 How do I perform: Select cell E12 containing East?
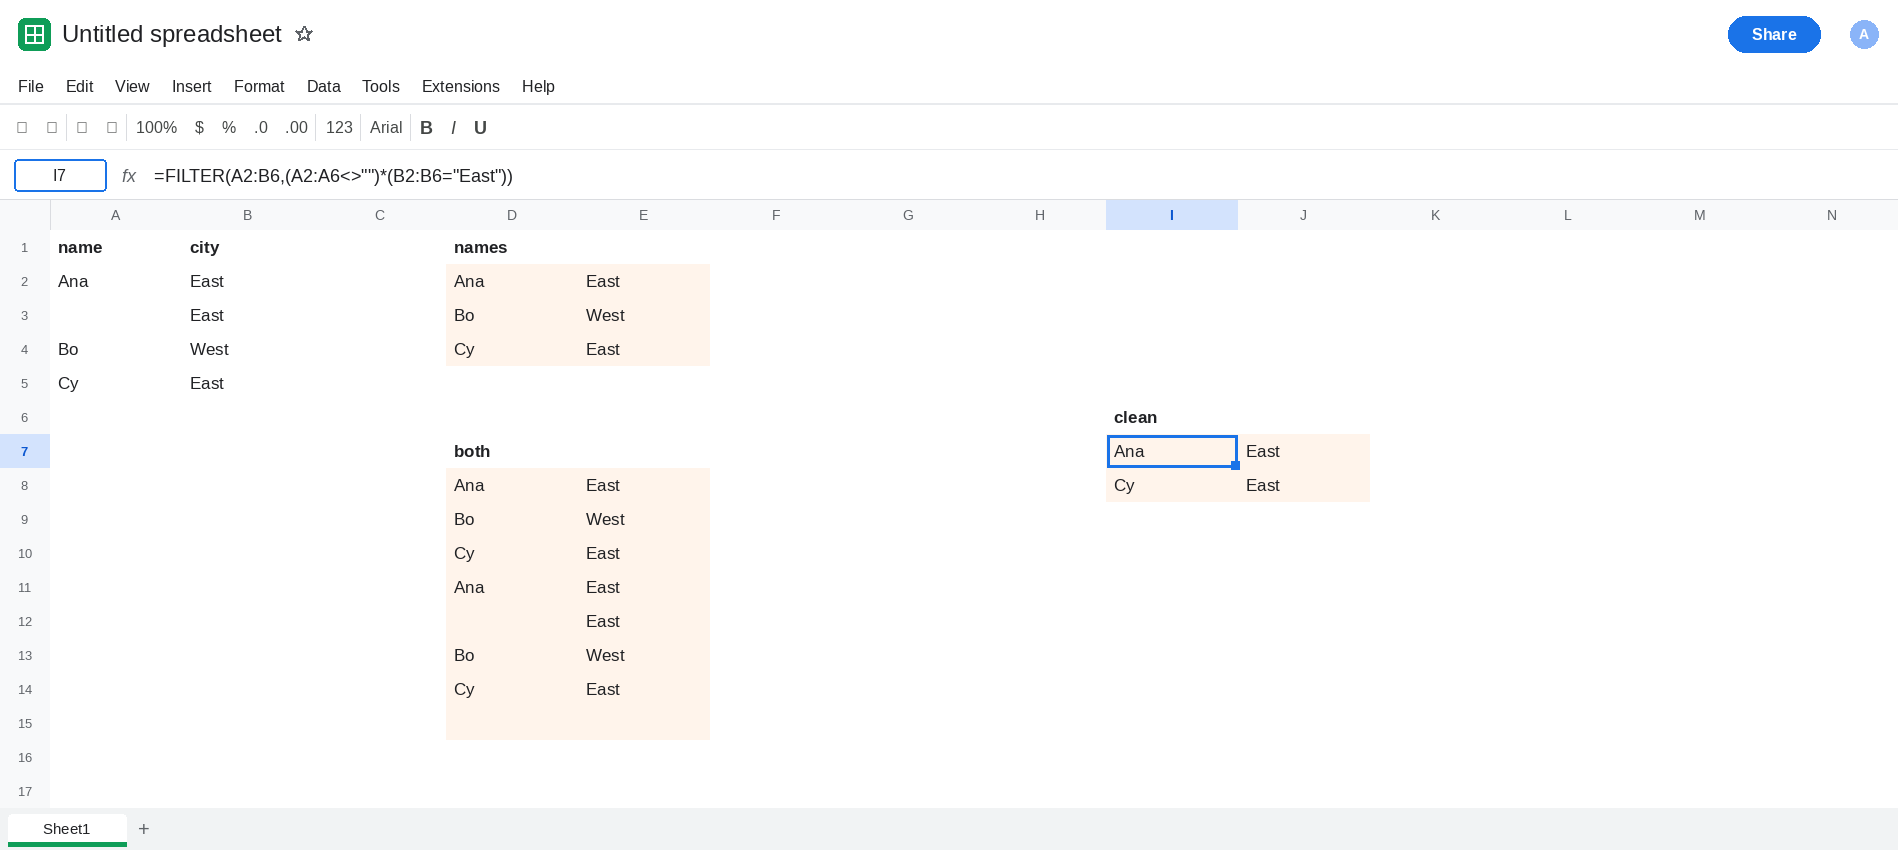coord(644,621)
